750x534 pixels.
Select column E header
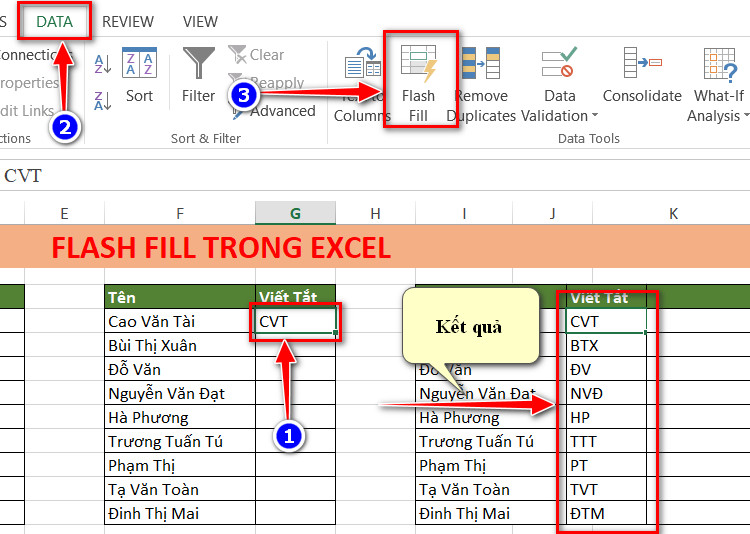tap(64, 213)
